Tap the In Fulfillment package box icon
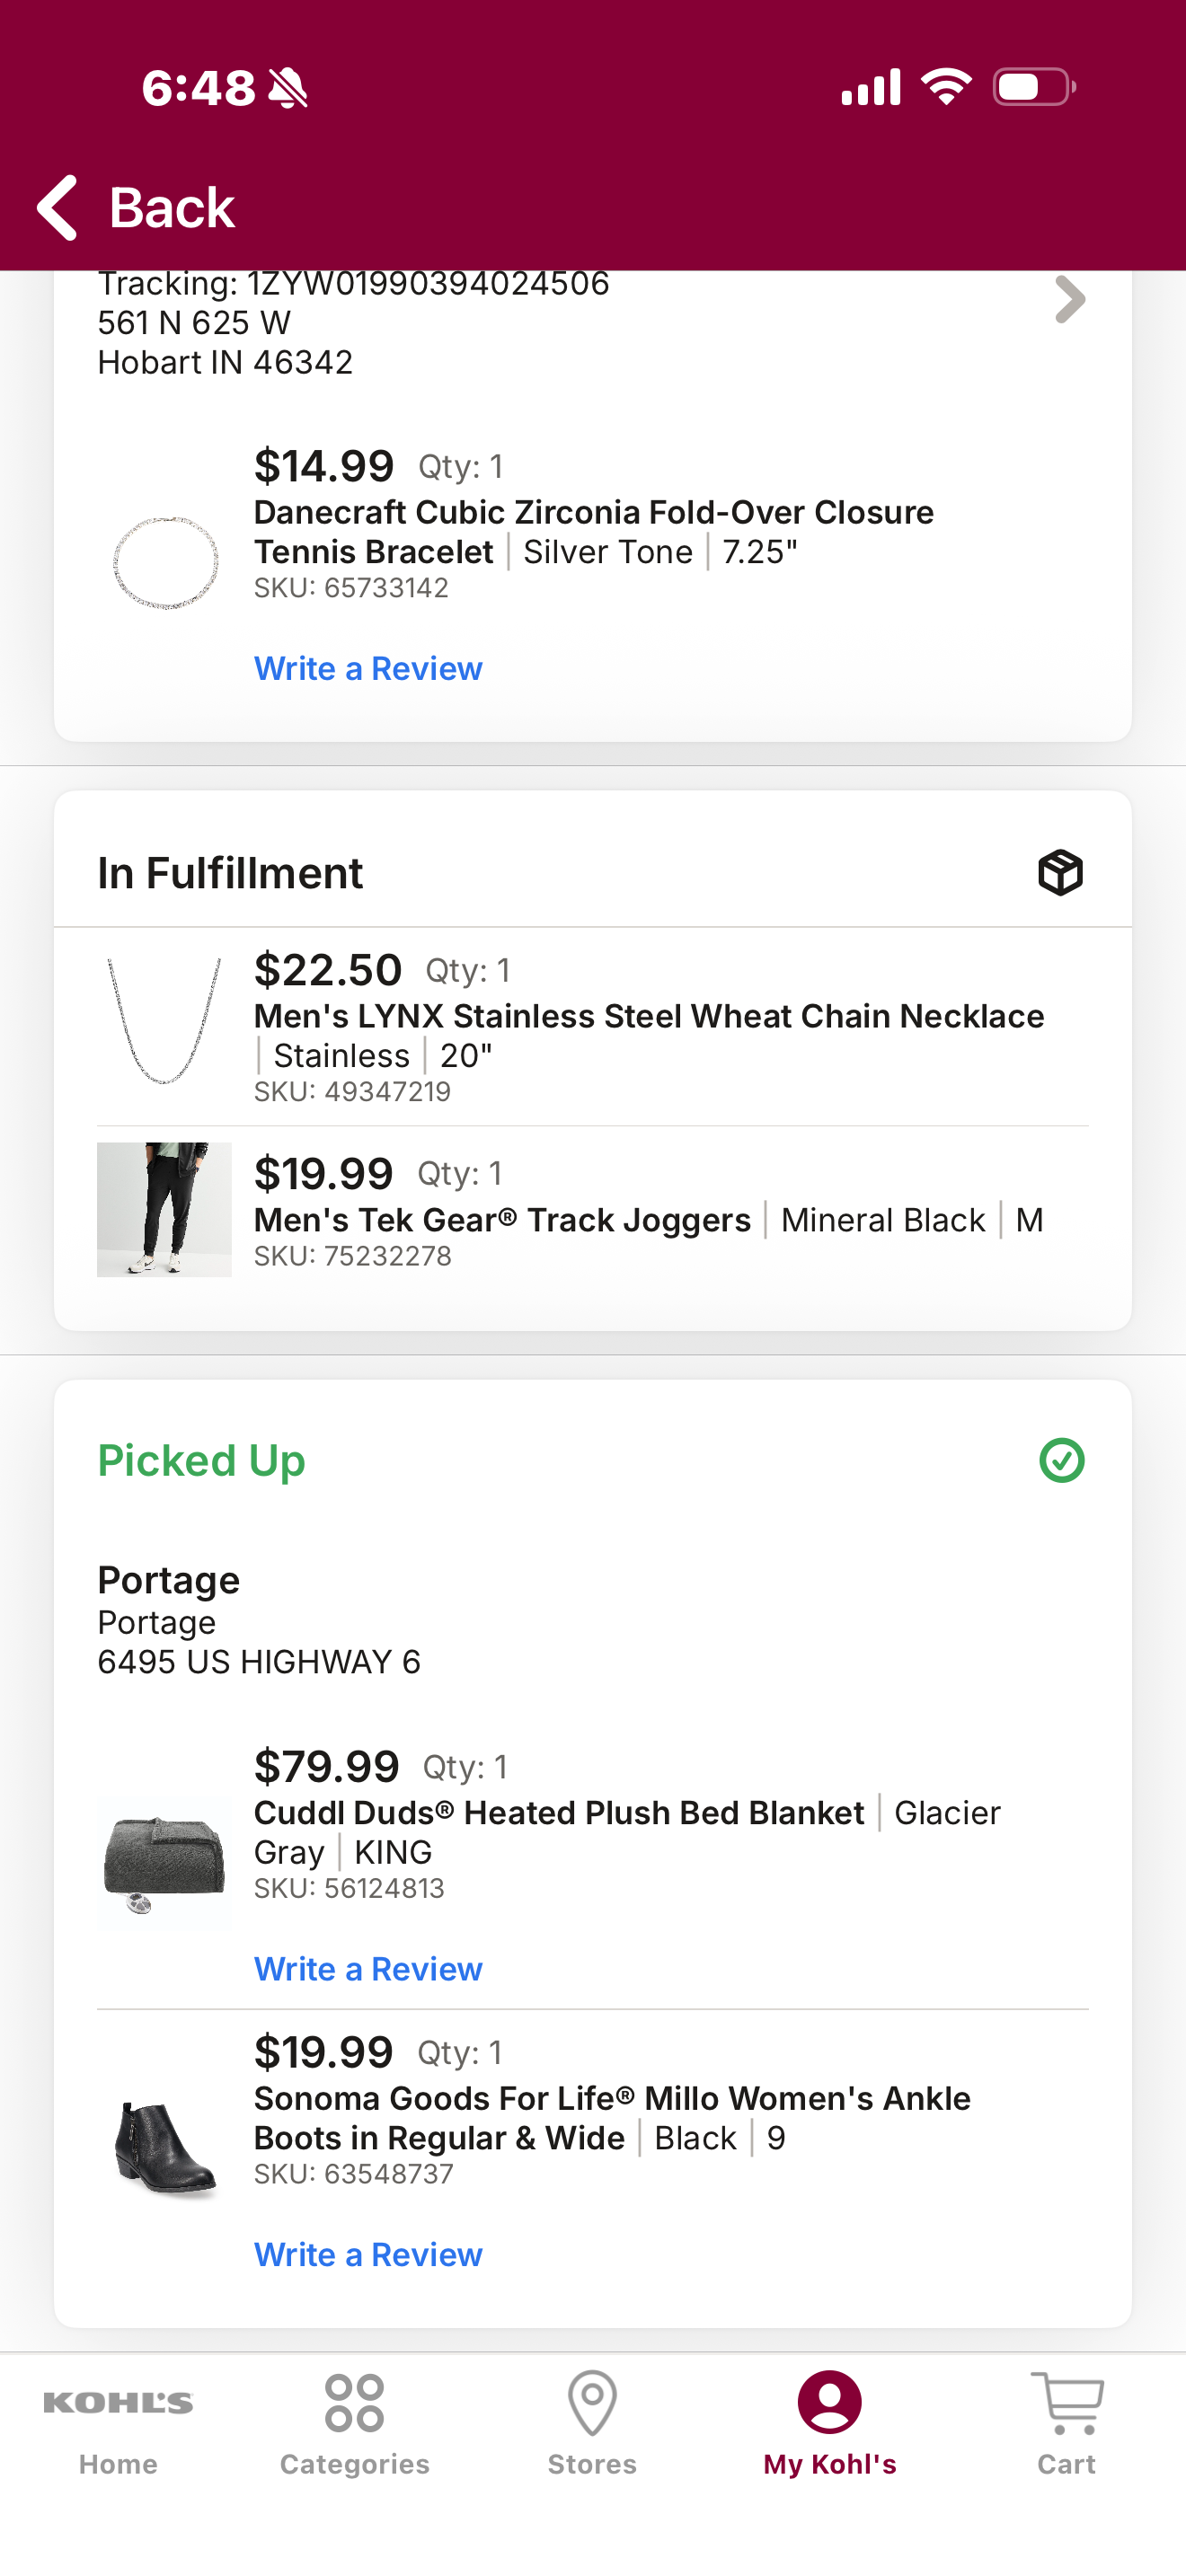 (1060, 873)
